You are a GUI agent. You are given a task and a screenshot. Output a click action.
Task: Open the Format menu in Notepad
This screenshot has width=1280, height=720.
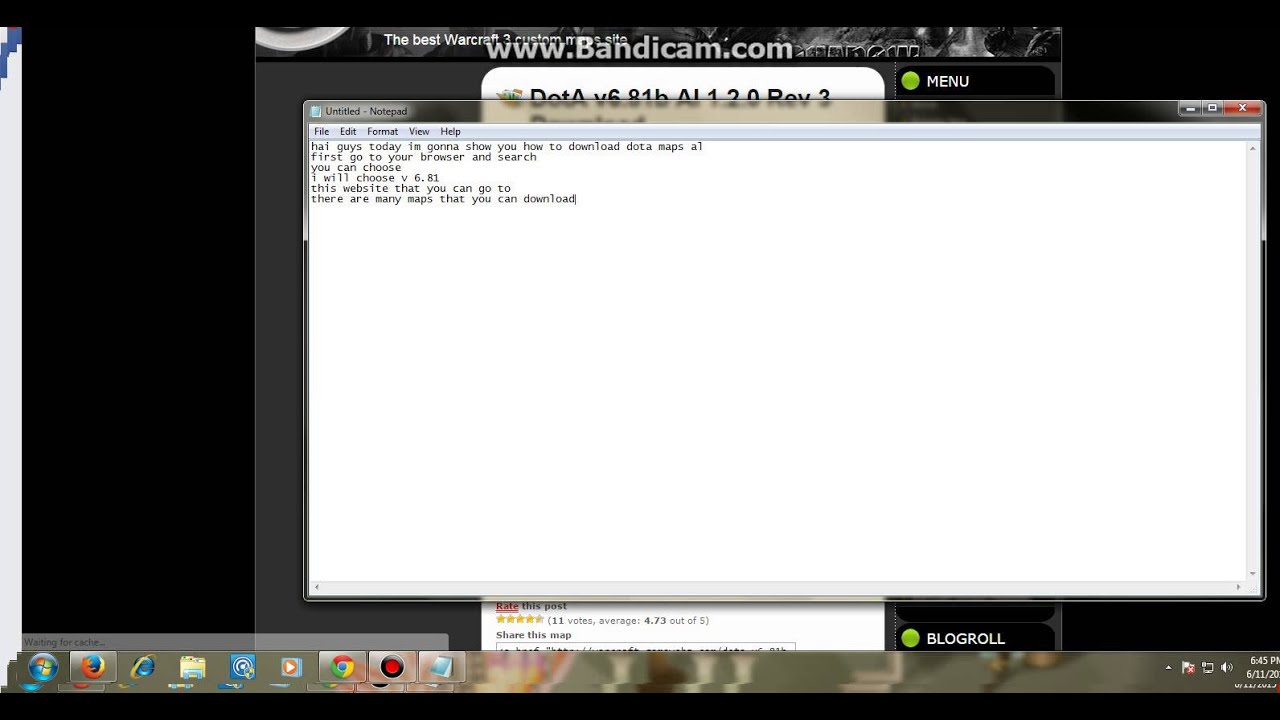(x=382, y=131)
